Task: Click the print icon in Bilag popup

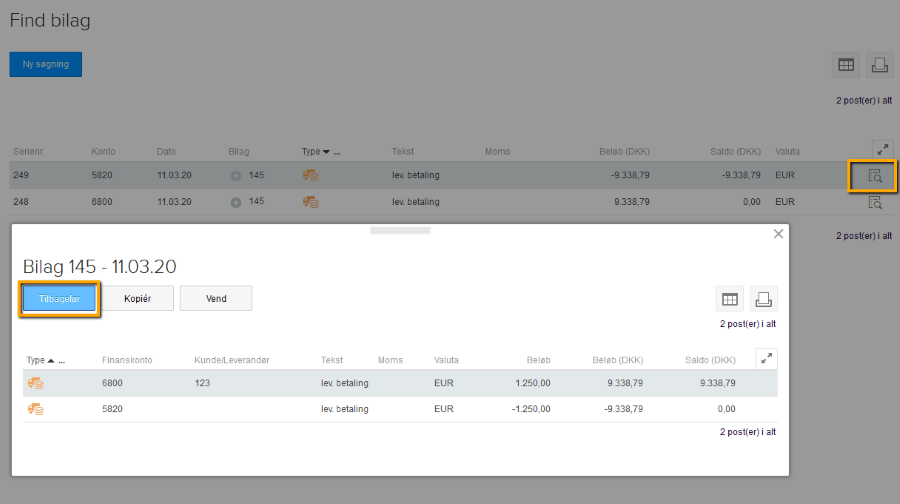Action: coord(763,299)
